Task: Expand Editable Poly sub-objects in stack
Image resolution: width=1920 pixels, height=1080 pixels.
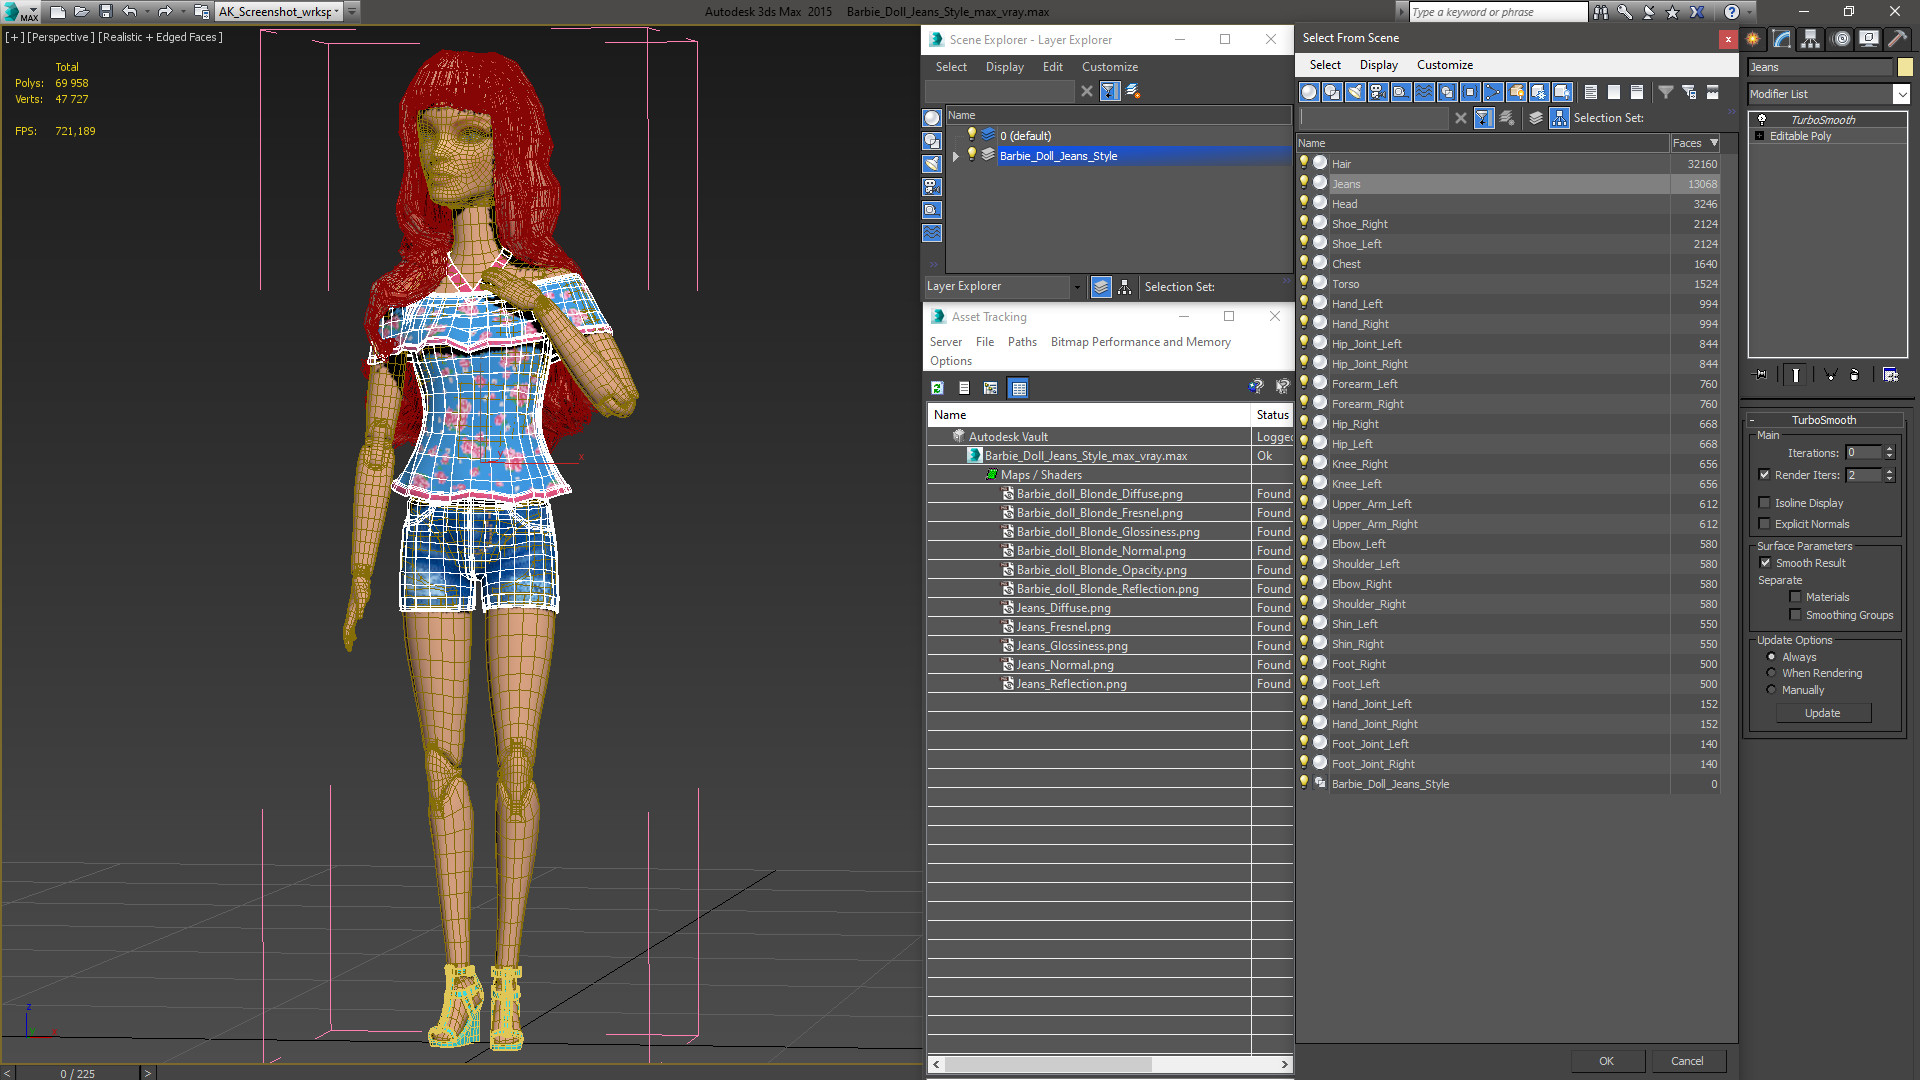Action: click(1760, 136)
